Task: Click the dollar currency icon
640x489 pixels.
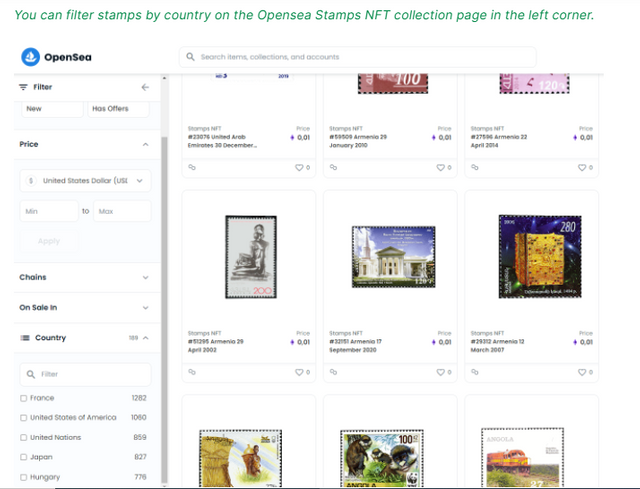Action: 31,180
